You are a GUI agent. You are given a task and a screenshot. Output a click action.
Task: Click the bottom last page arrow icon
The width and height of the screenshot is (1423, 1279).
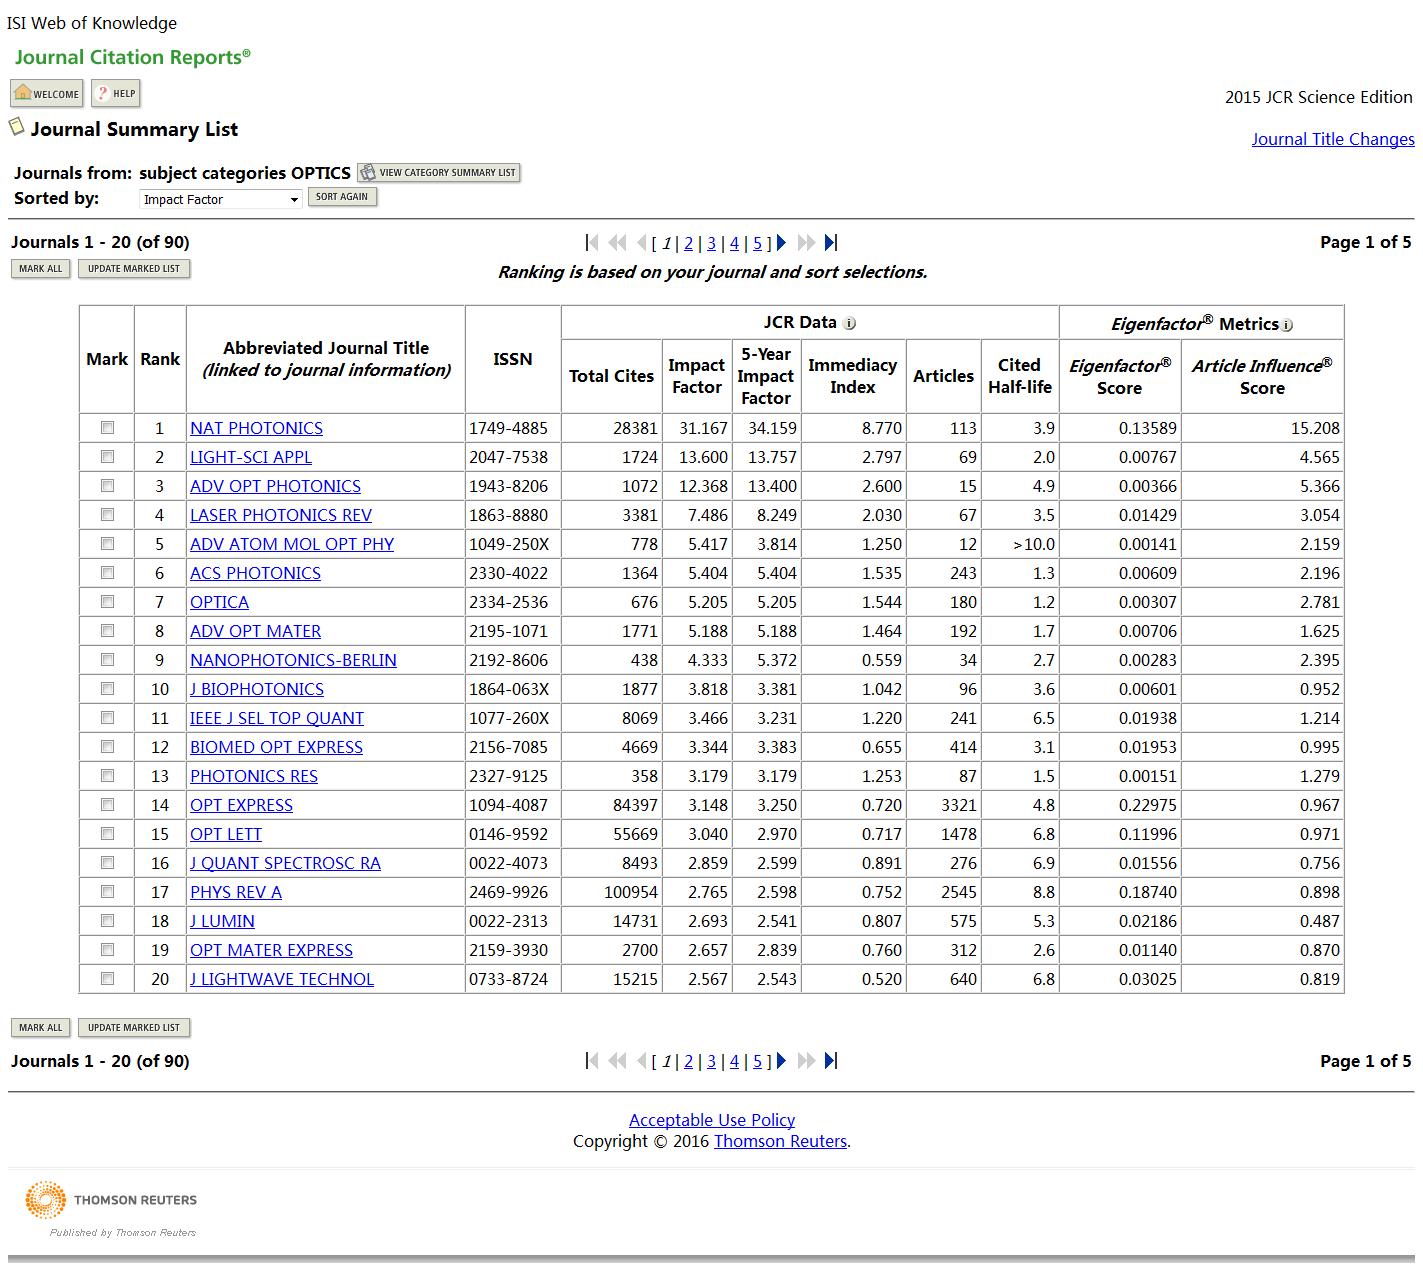point(830,1061)
